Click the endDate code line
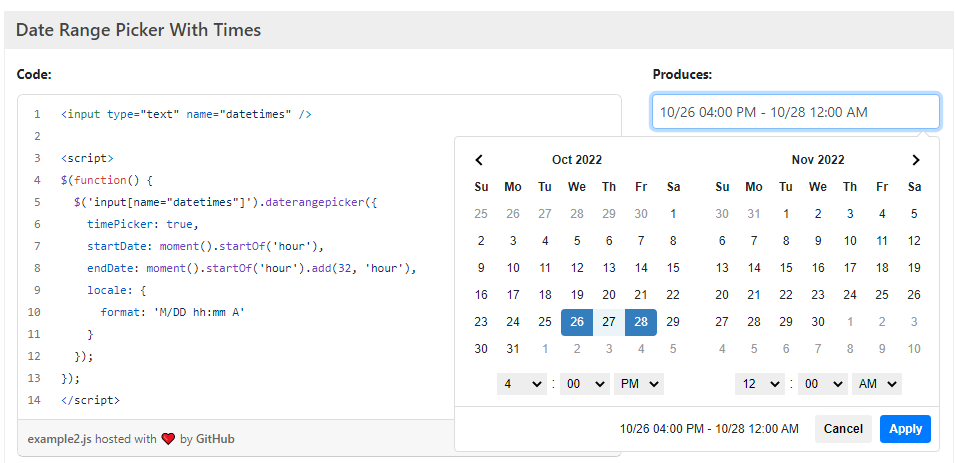Screen dimensions: 955x463 (x=251, y=268)
